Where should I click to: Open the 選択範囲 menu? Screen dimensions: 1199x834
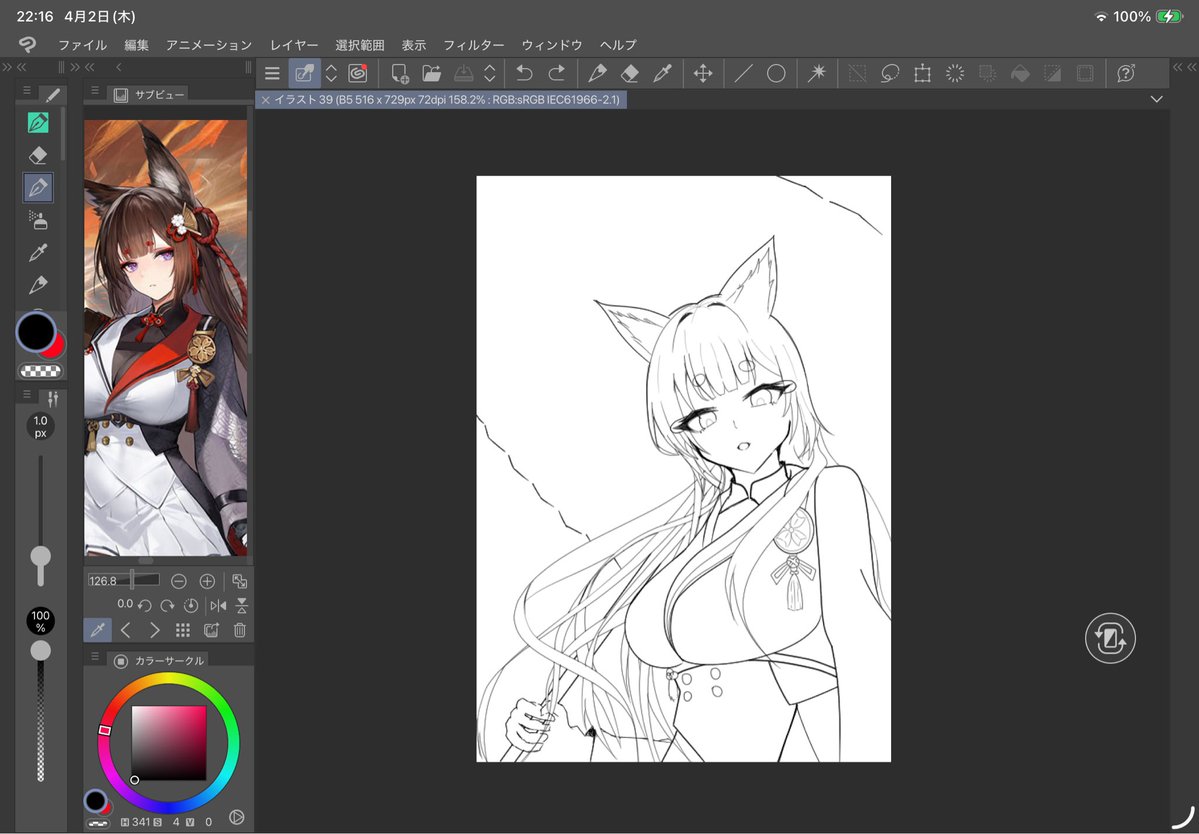[359, 45]
